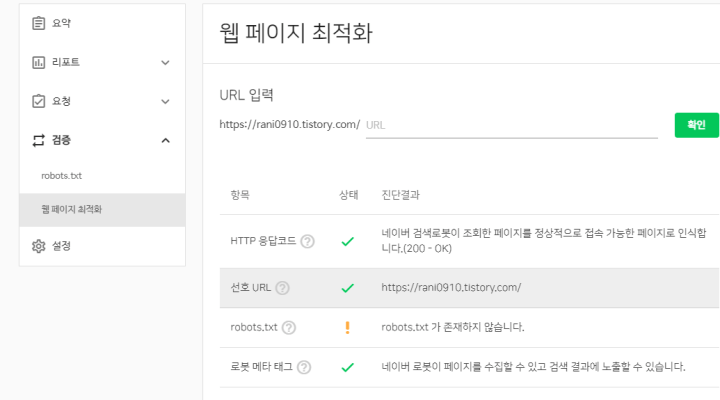Click the 요청 clipboard check icon

click(x=39, y=101)
